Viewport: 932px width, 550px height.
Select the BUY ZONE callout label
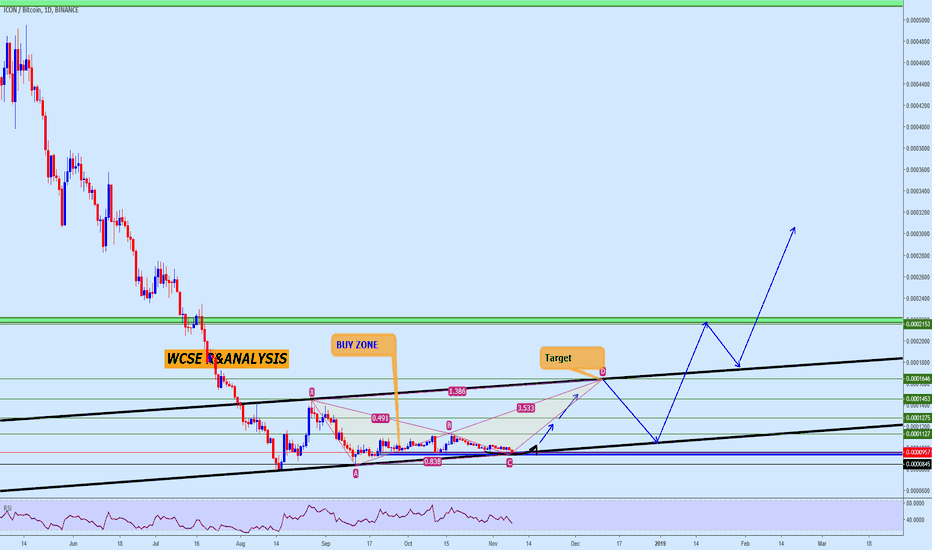pos(363,345)
